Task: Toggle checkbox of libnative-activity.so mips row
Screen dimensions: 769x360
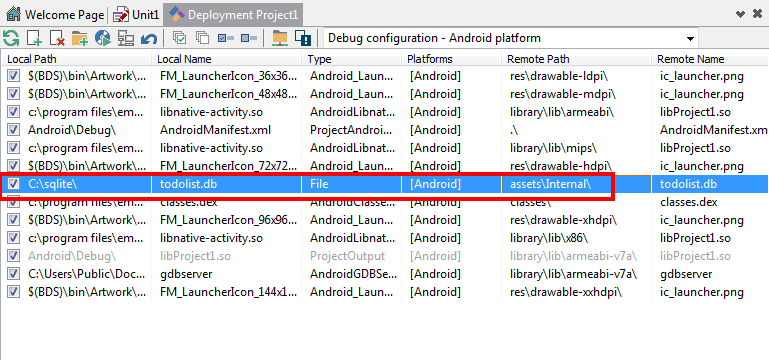Action: (x=14, y=148)
